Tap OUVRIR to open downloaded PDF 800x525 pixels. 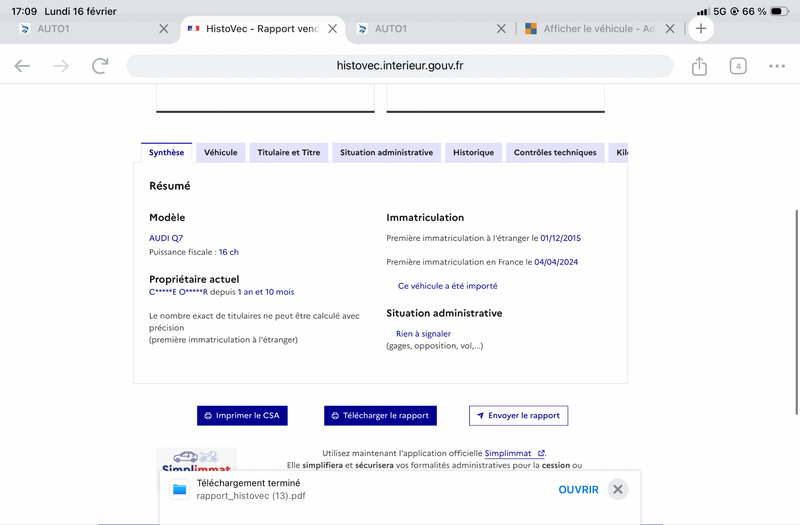(578, 489)
